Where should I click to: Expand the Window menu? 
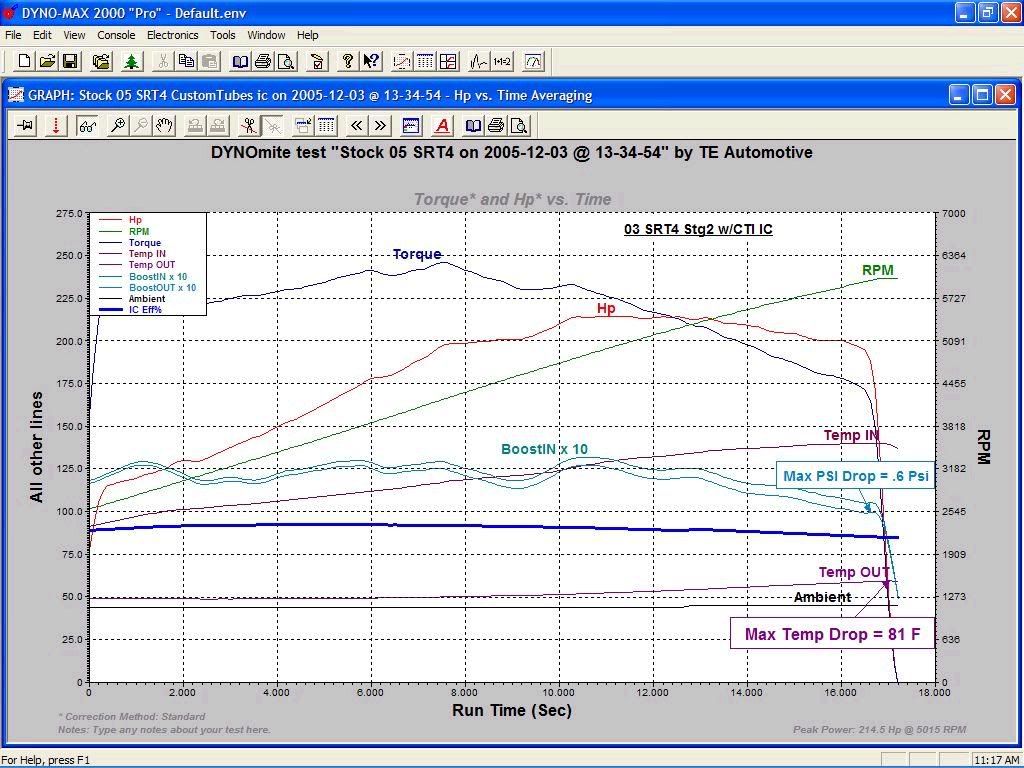266,35
